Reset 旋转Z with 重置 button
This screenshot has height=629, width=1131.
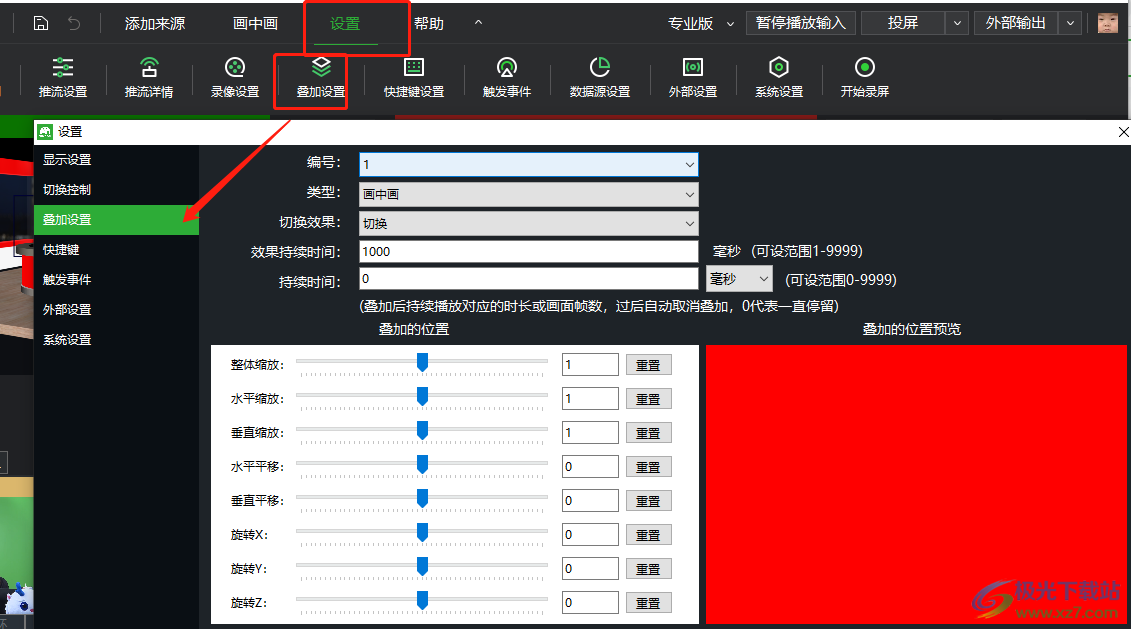click(648, 602)
